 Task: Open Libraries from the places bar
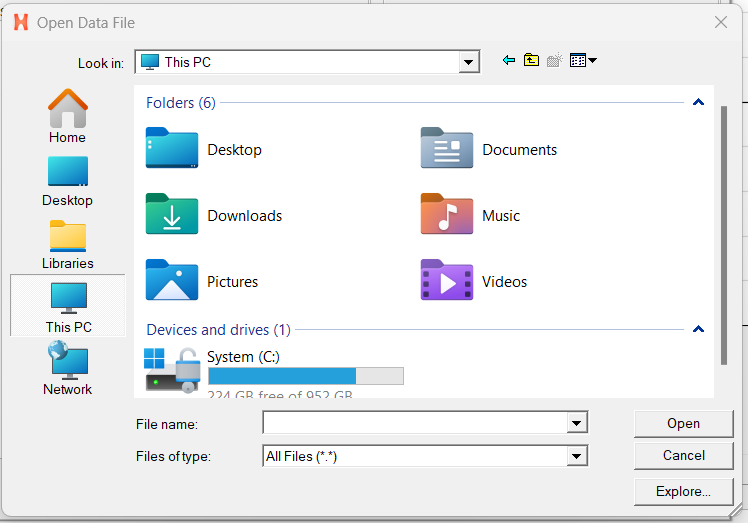(67, 244)
